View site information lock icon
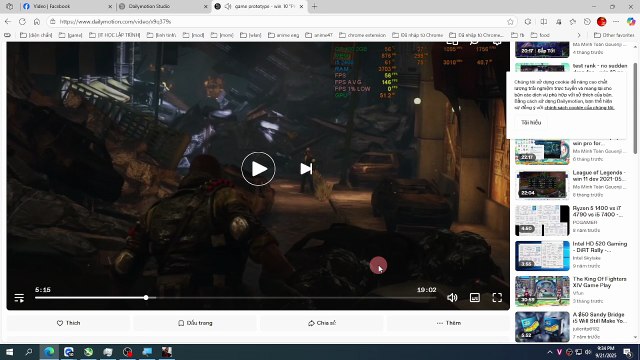This screenshot has width=640, height=360. click(52, 22)
